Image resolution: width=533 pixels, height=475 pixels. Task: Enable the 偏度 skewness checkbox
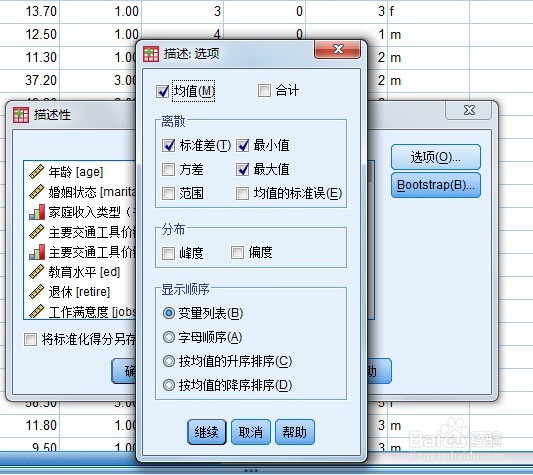[x=237, y=252]
